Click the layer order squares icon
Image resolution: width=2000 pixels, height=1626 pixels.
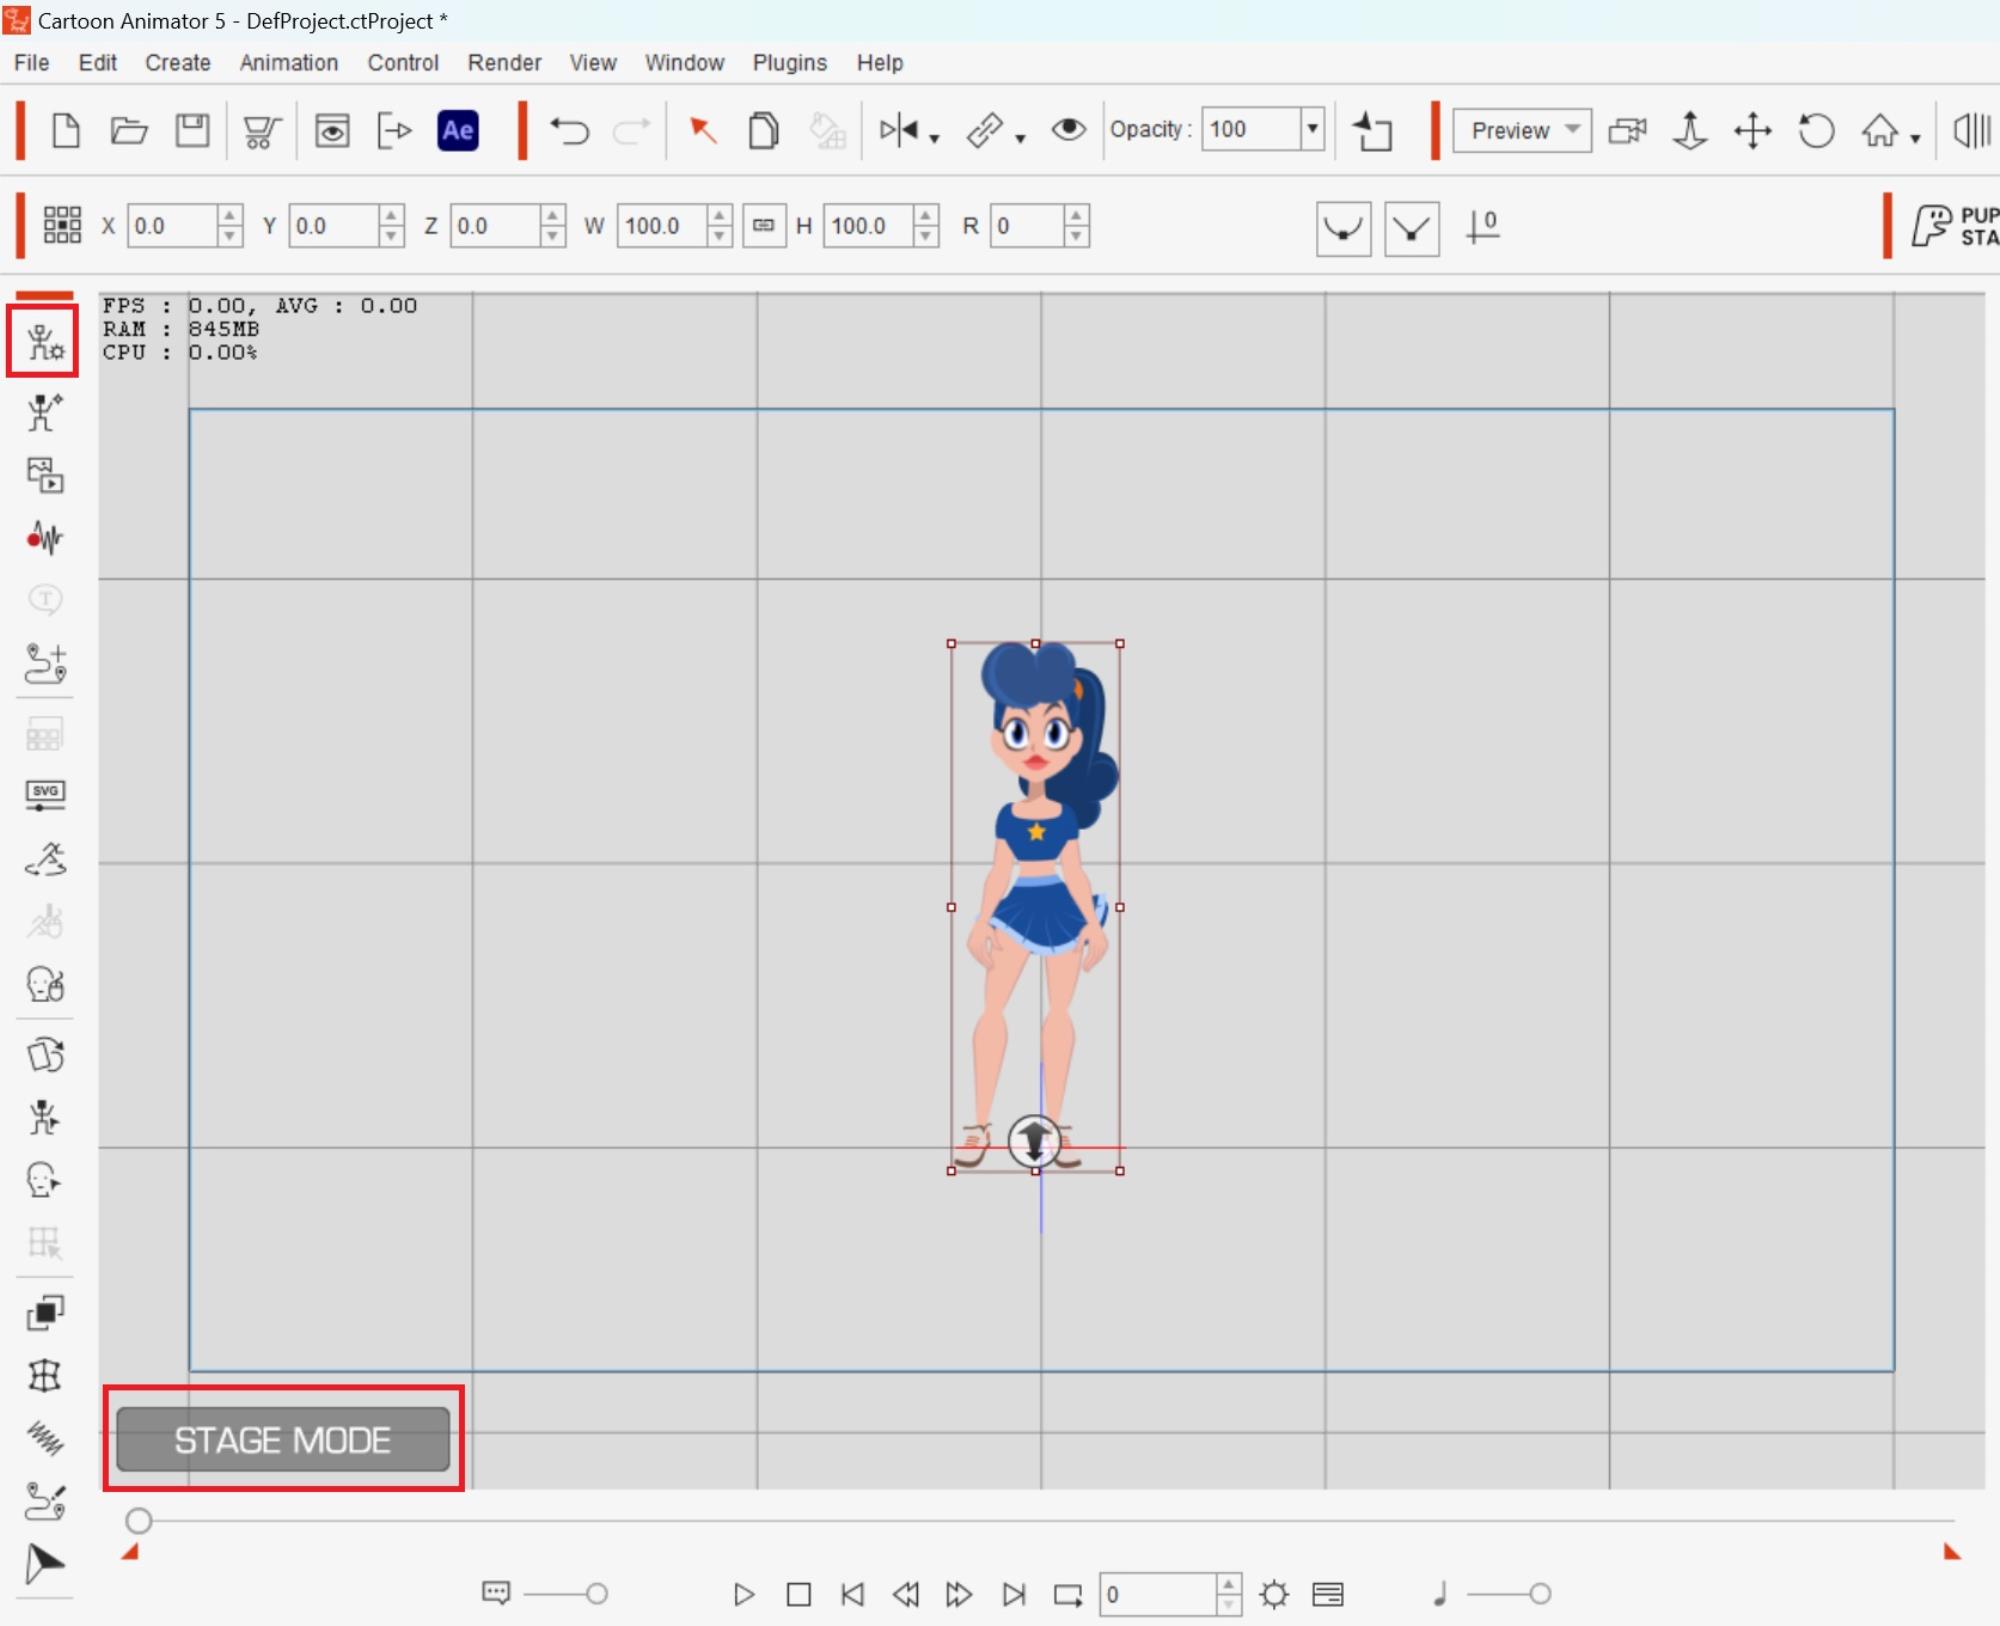45,1313
